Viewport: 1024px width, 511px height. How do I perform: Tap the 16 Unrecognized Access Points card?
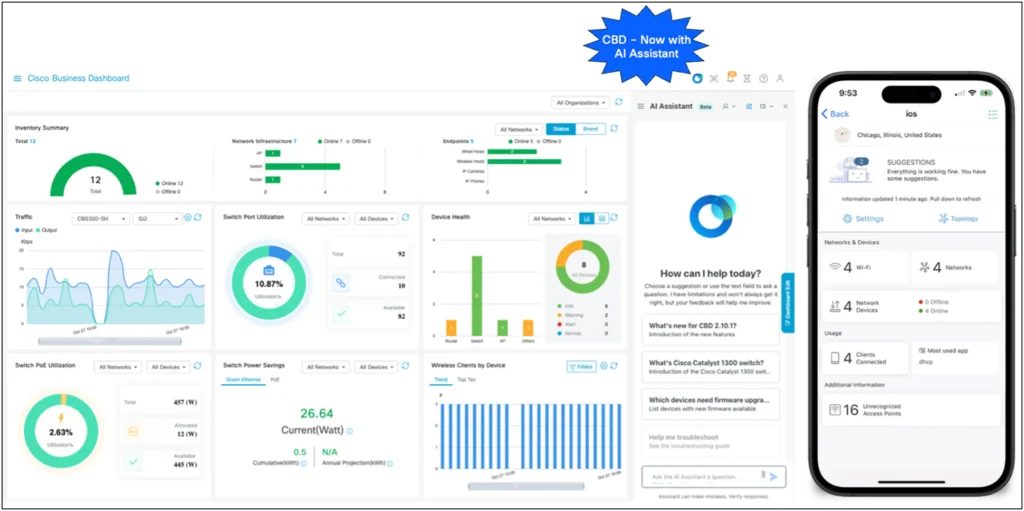tap(910, 410)
